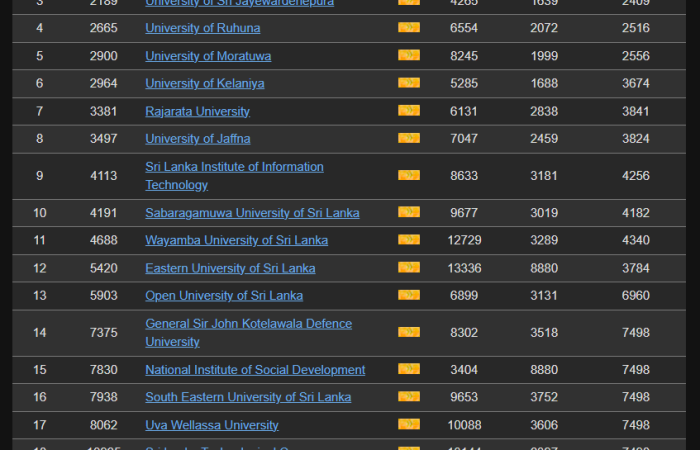Open Sri Lanka Institute of Information Technology link
700x450 pixels.
click(234, 167)
